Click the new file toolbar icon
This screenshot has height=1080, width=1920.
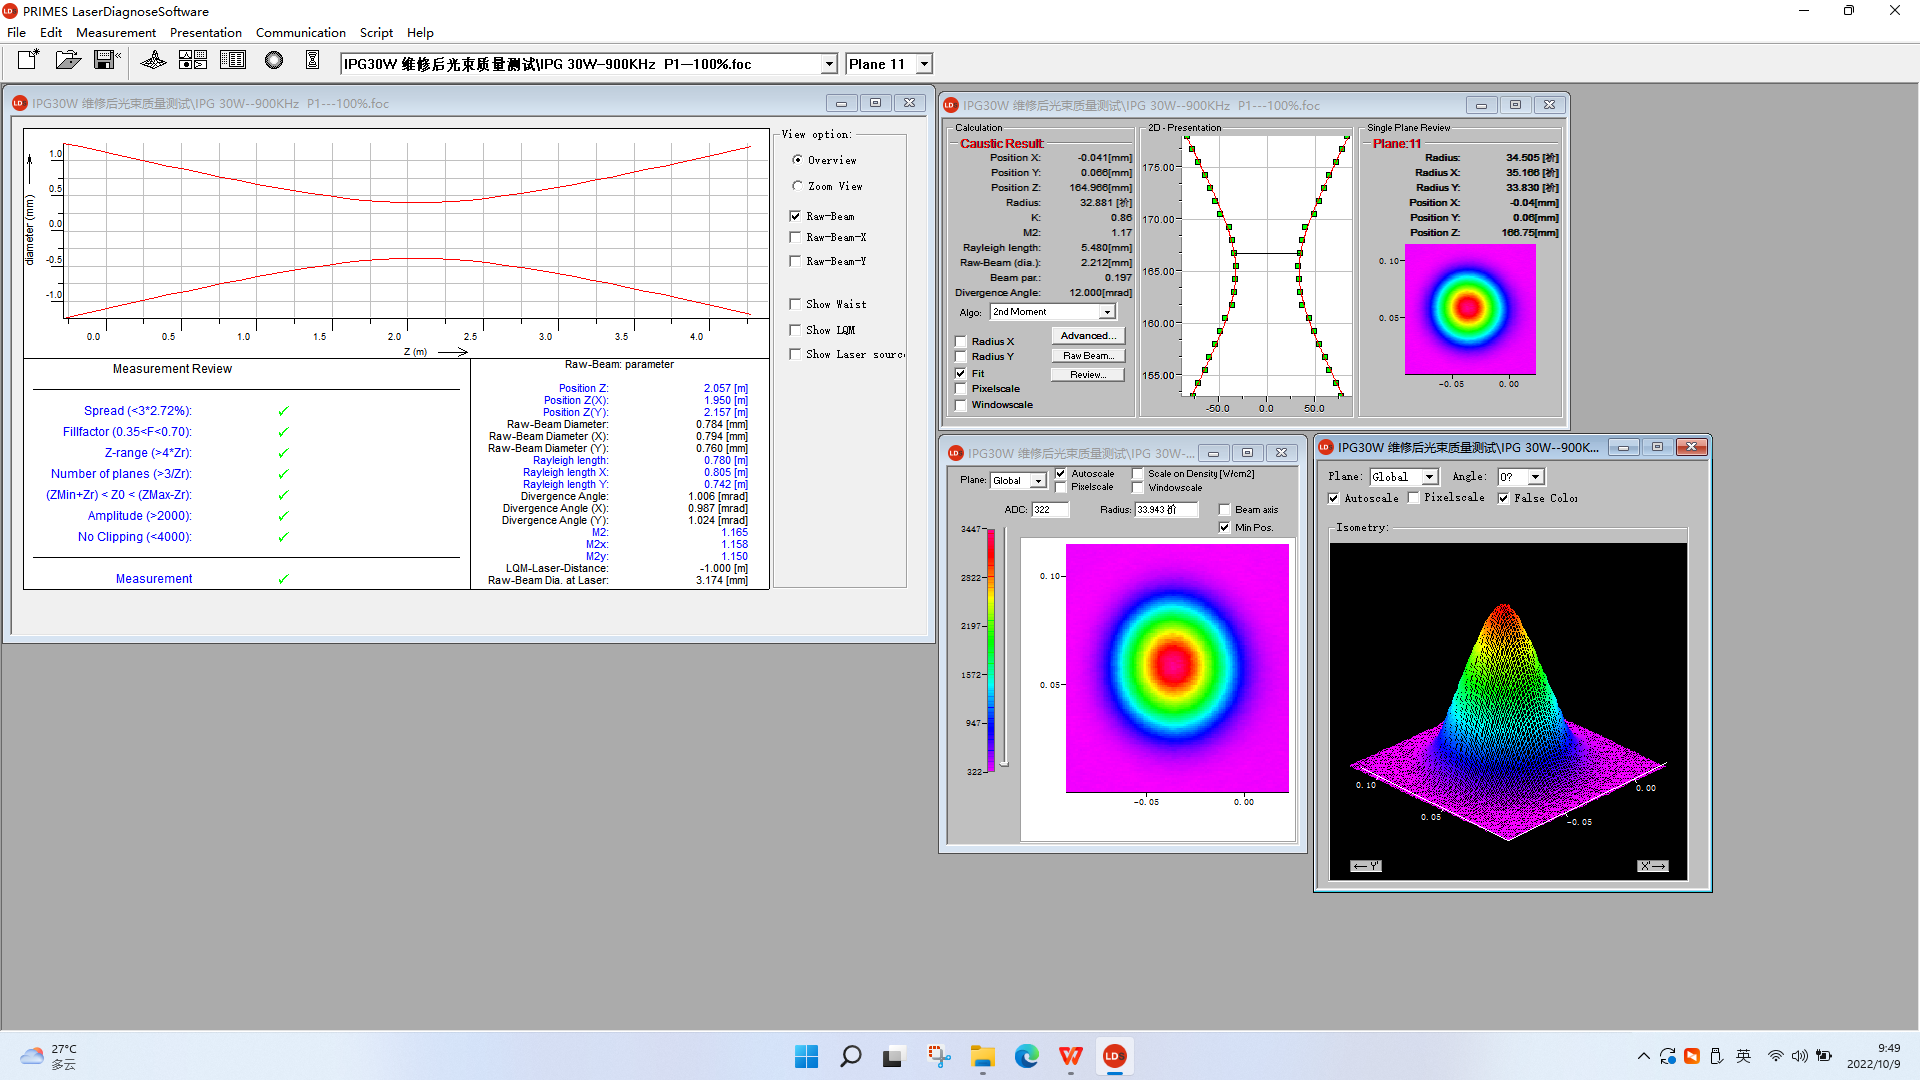[28, 61]
